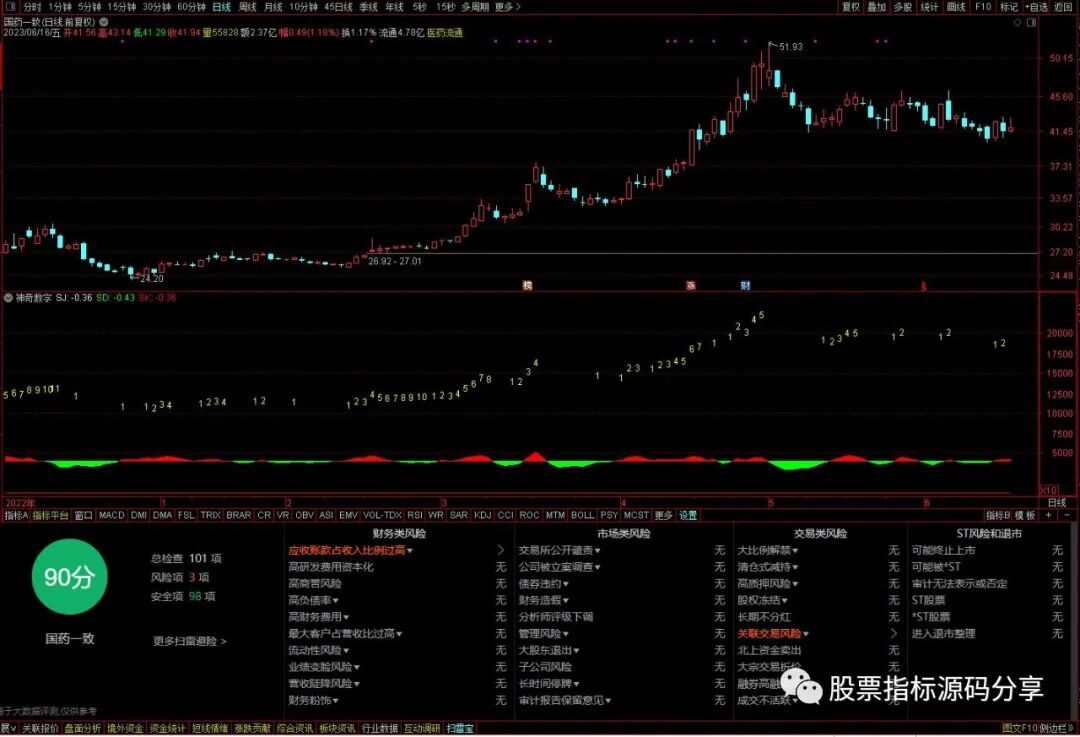Click the 财 marker on the chart timeline

click(745, 285)
